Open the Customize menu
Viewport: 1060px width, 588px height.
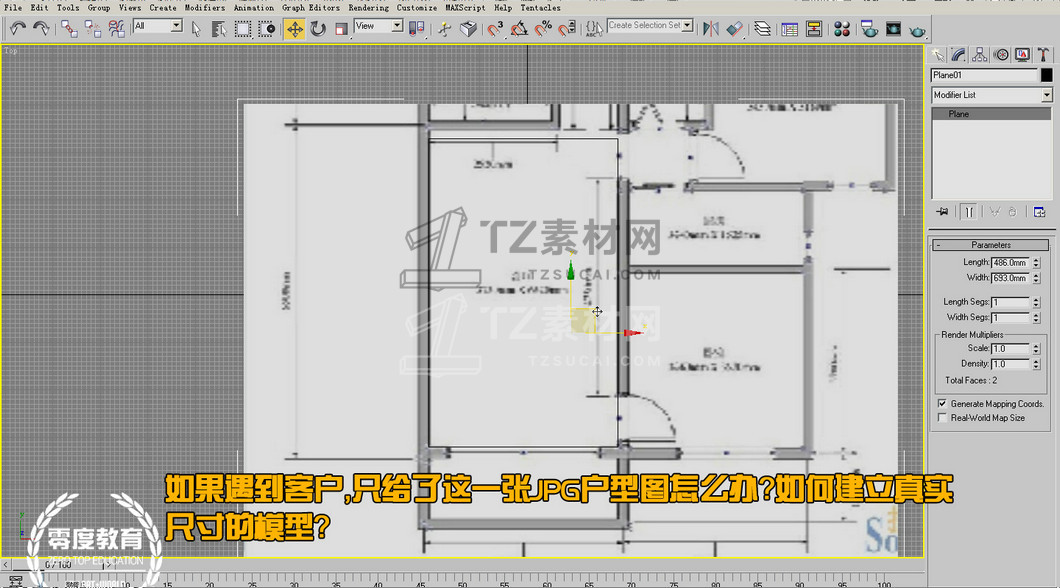[x=416, y=7]
